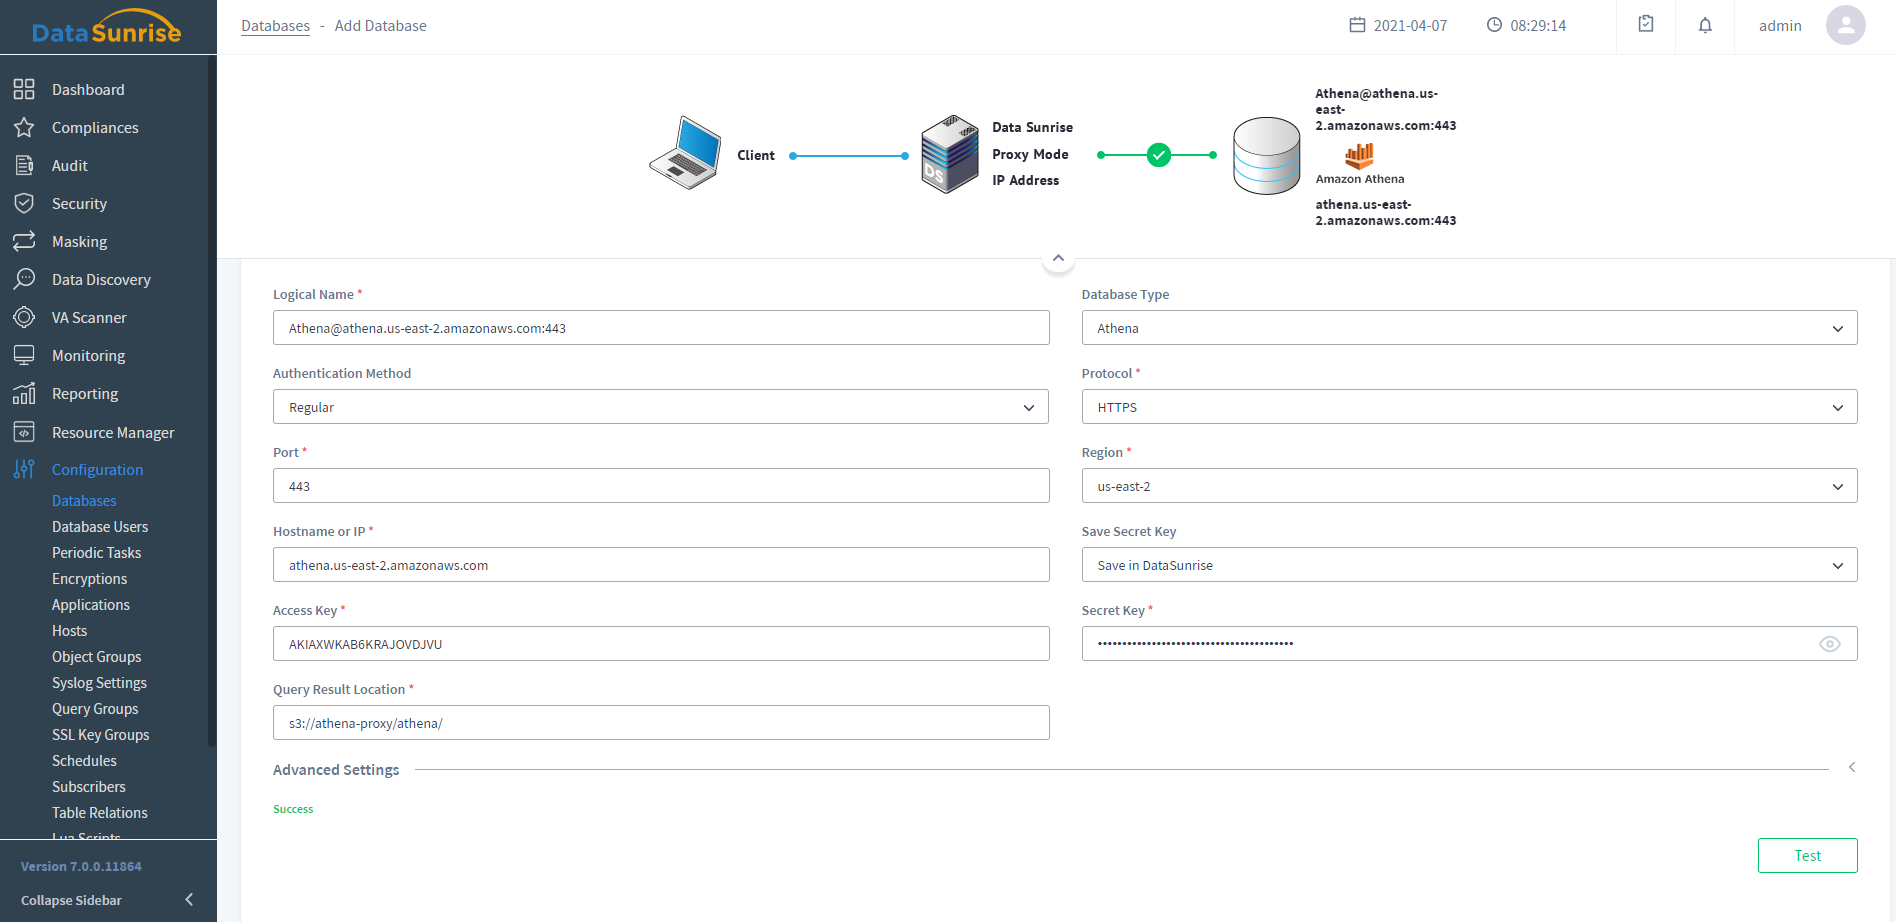
Task: Click the Query Result Location field
Action: (x=660, y=723)
